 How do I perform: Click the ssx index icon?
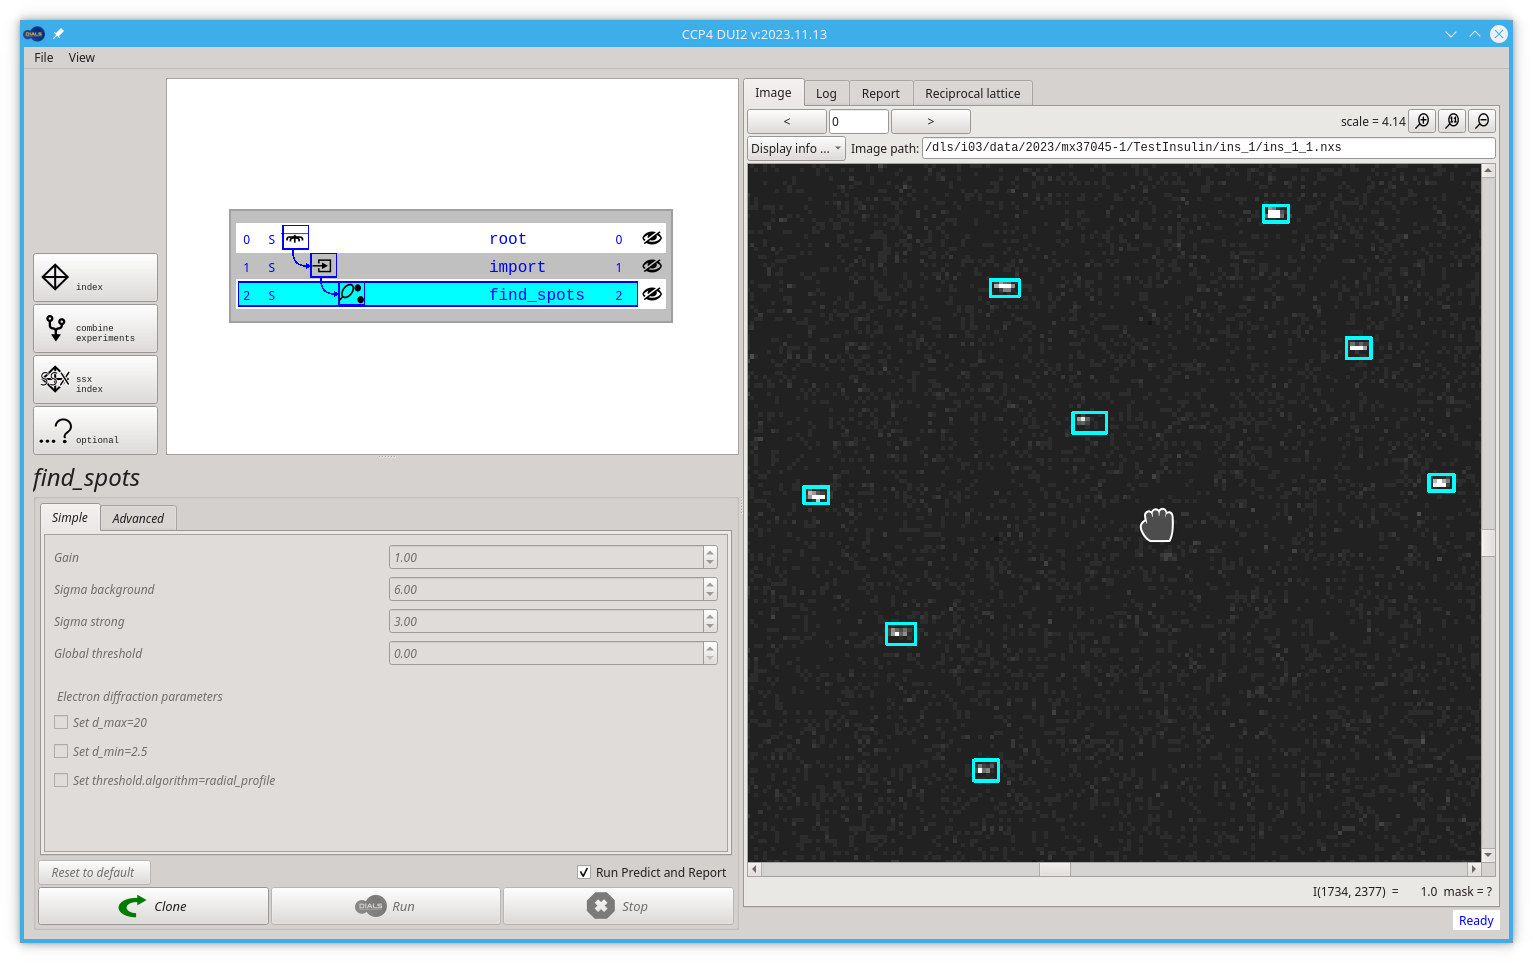coord(55,379)
